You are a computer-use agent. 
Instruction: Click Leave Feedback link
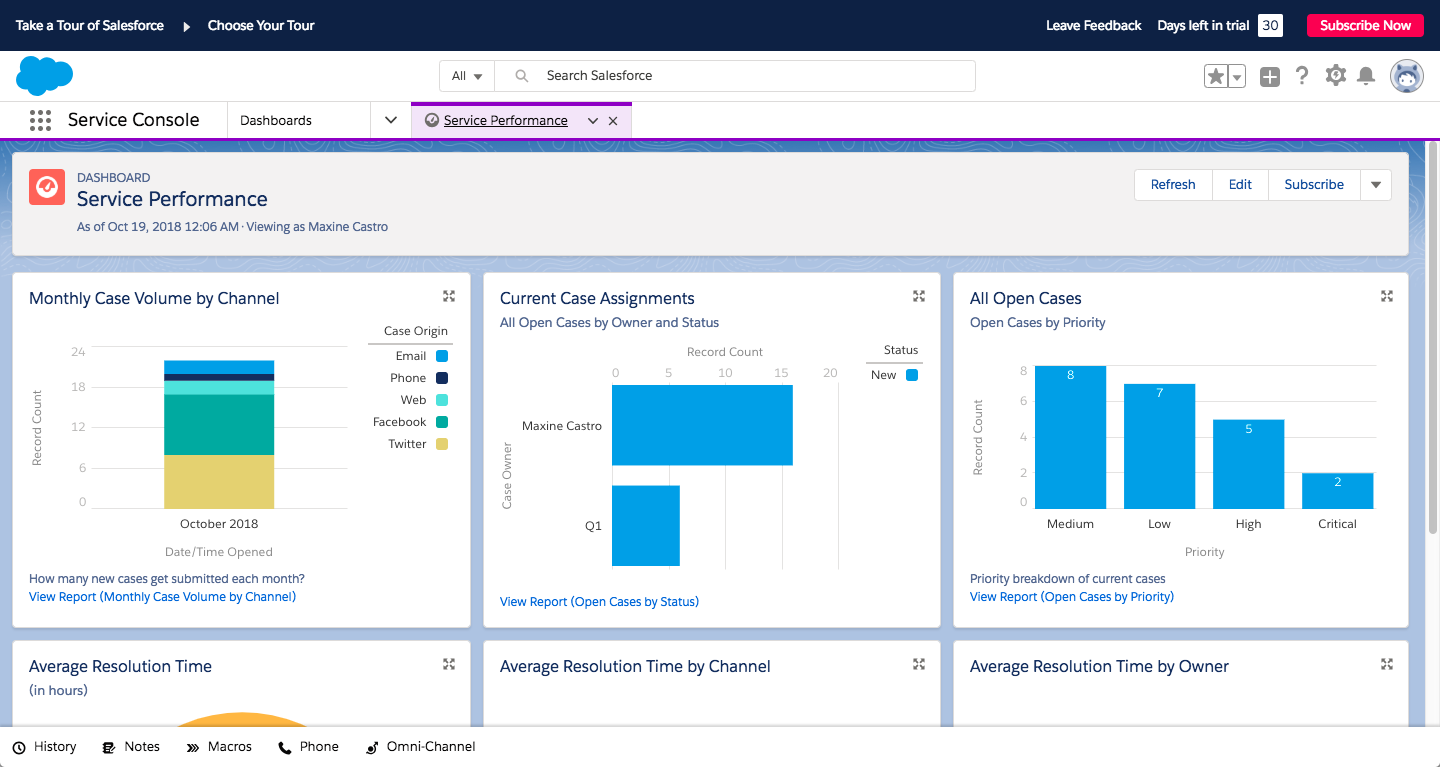(x=1093, y=26)
